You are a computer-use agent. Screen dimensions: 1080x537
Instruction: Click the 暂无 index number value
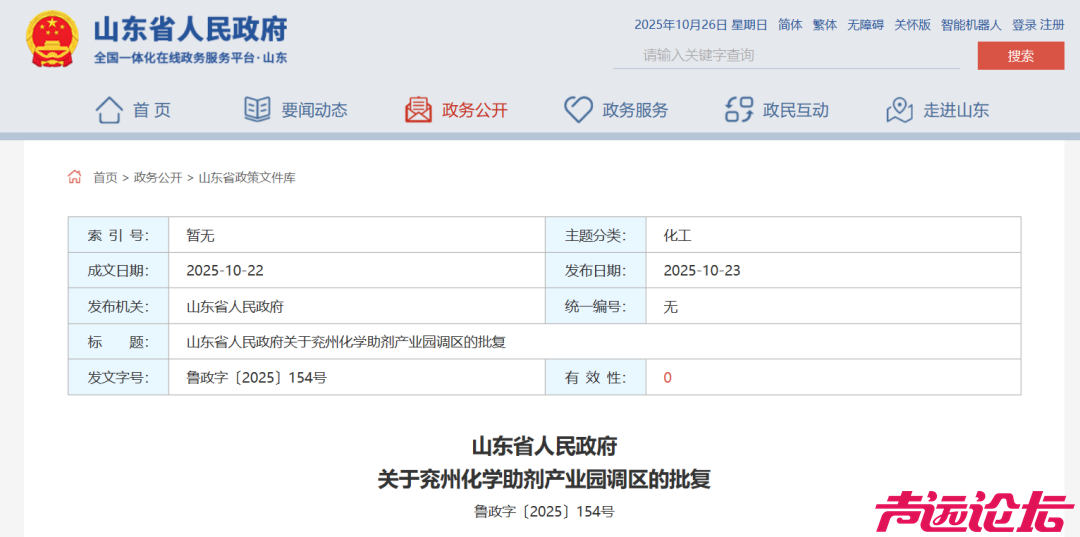[x=200, y=235]
